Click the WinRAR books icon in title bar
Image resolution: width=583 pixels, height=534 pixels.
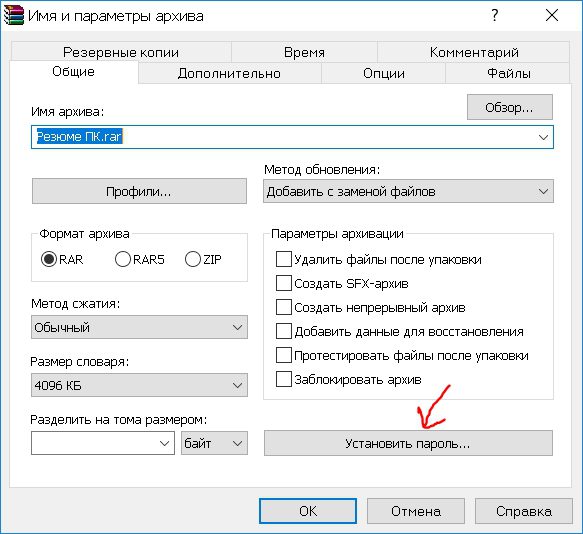click(x=13, y=16)
